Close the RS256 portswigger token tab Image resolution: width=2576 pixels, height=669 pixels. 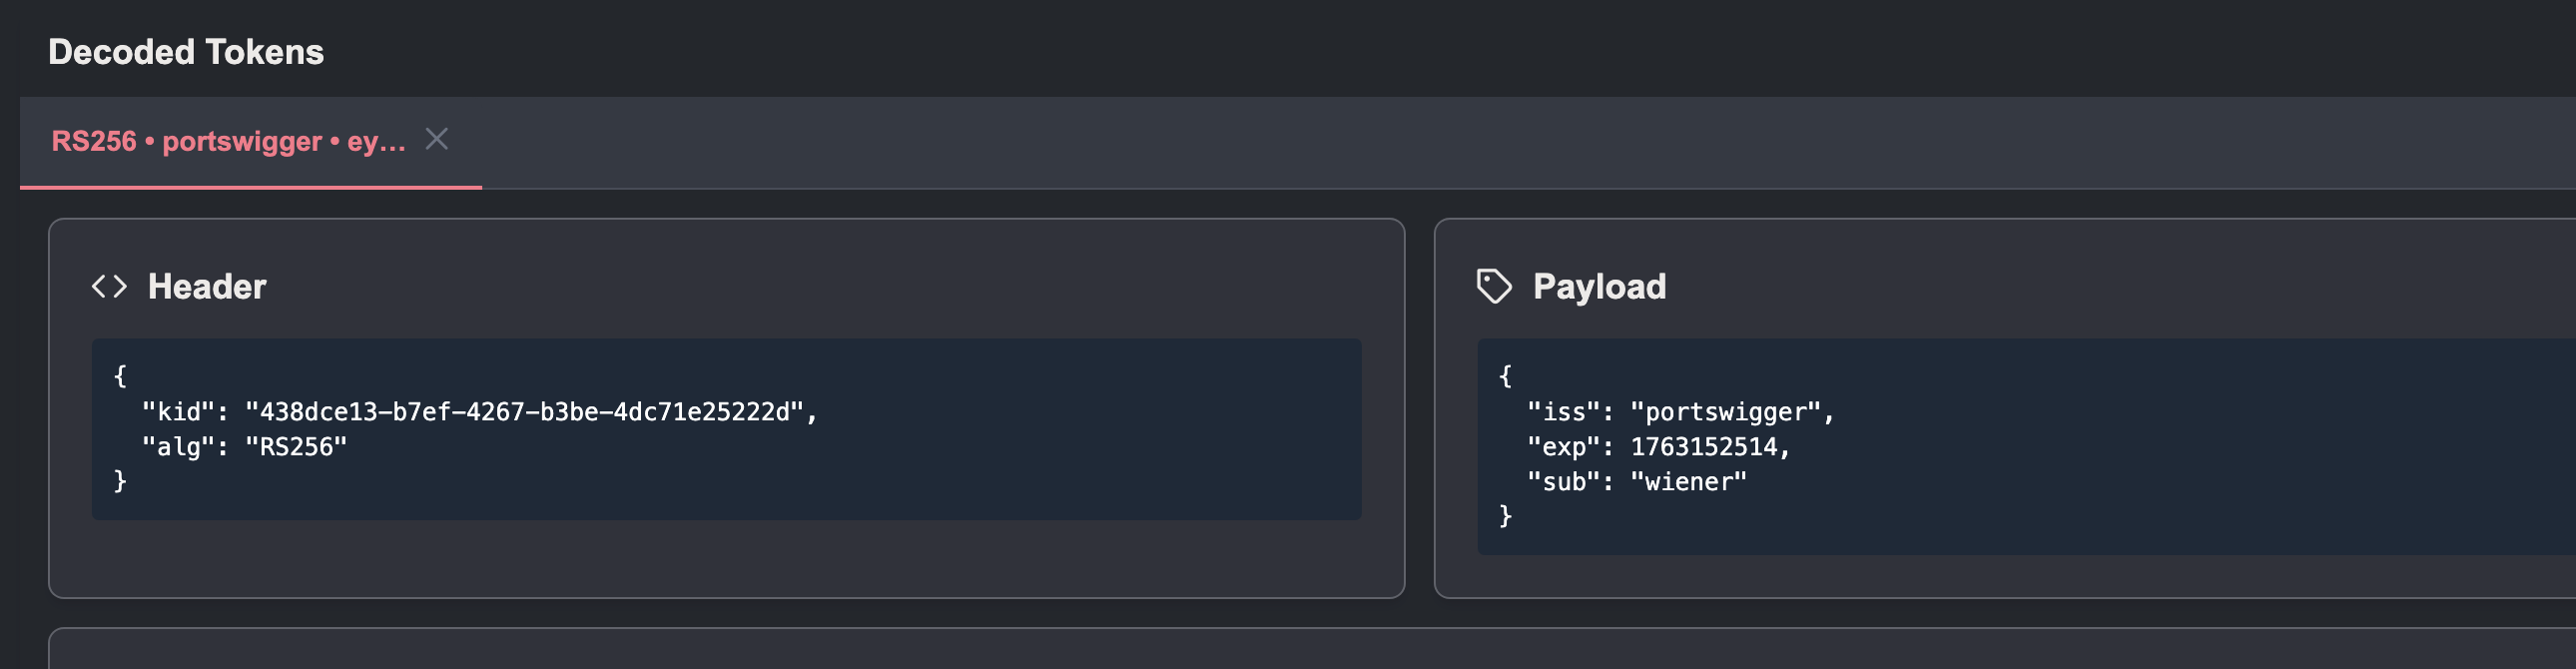[437, 139]
